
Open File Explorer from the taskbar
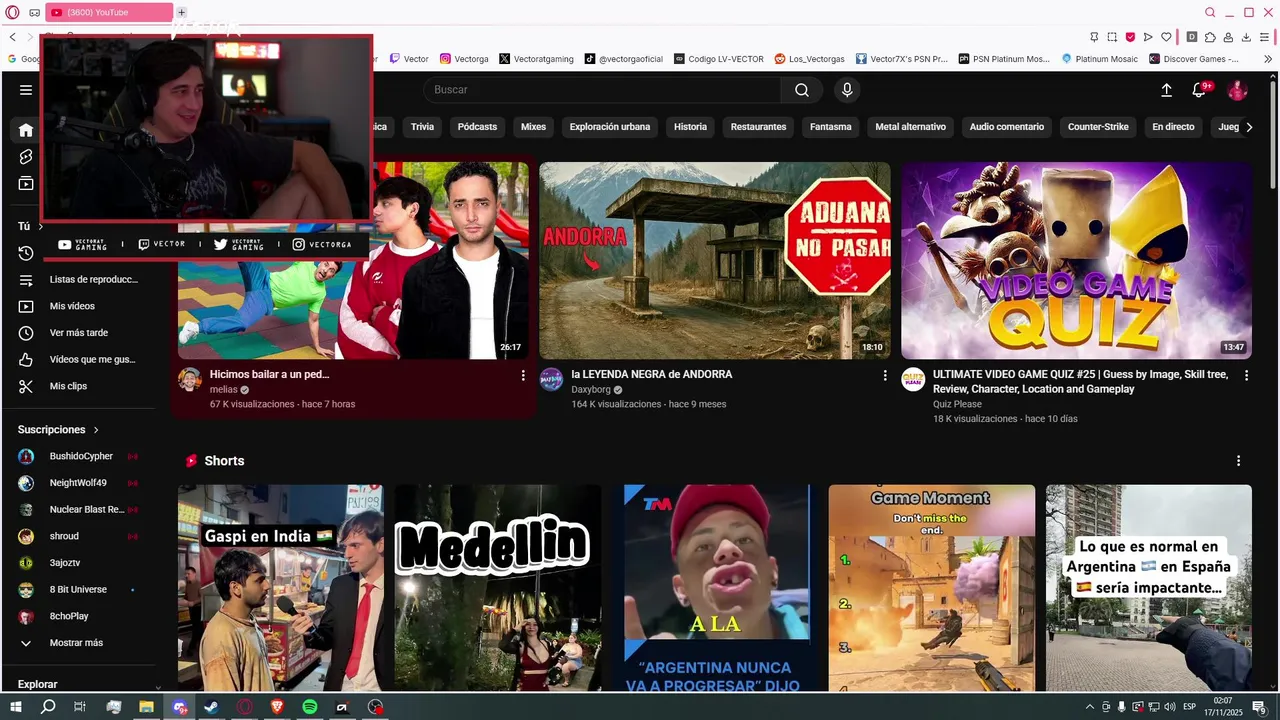pyautogui.click(x=146, y=707)
